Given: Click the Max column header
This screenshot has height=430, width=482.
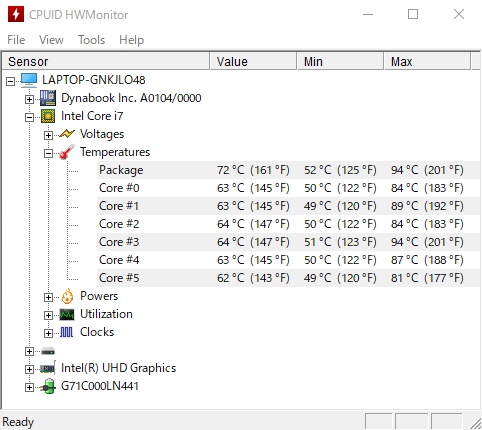Looking at the screenshot, I should (428, 62).
